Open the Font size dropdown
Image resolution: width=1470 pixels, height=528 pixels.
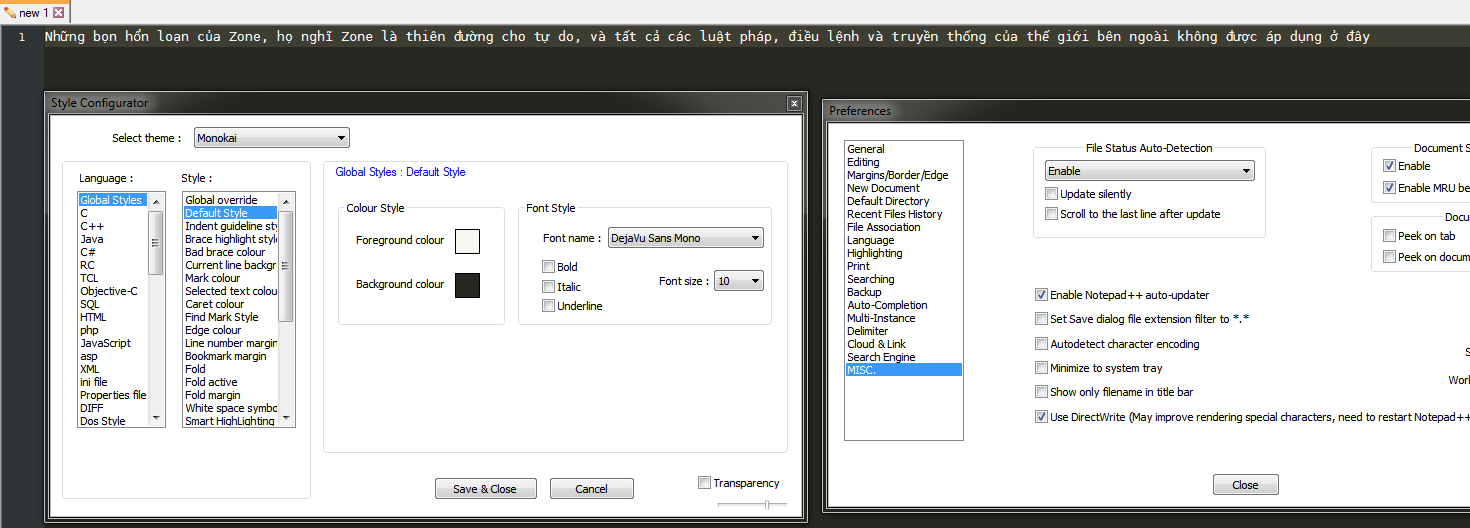[x=739, y=282]
